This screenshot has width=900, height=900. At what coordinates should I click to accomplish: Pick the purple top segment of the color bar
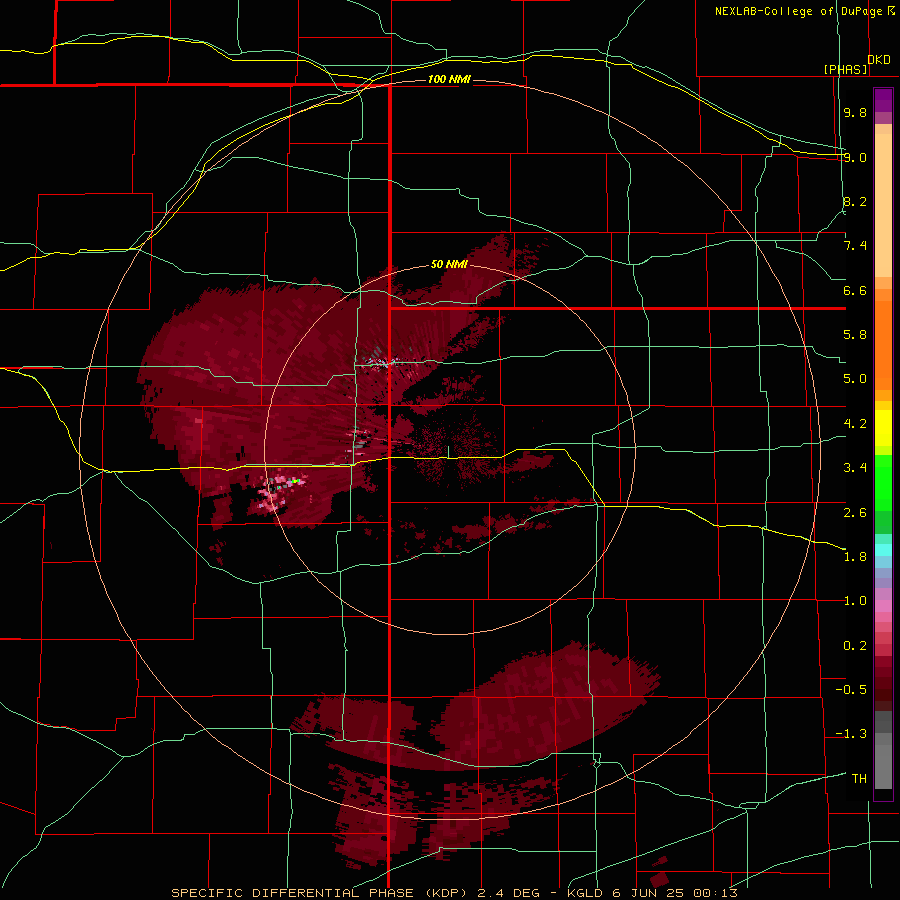click(x=883, y=100)
